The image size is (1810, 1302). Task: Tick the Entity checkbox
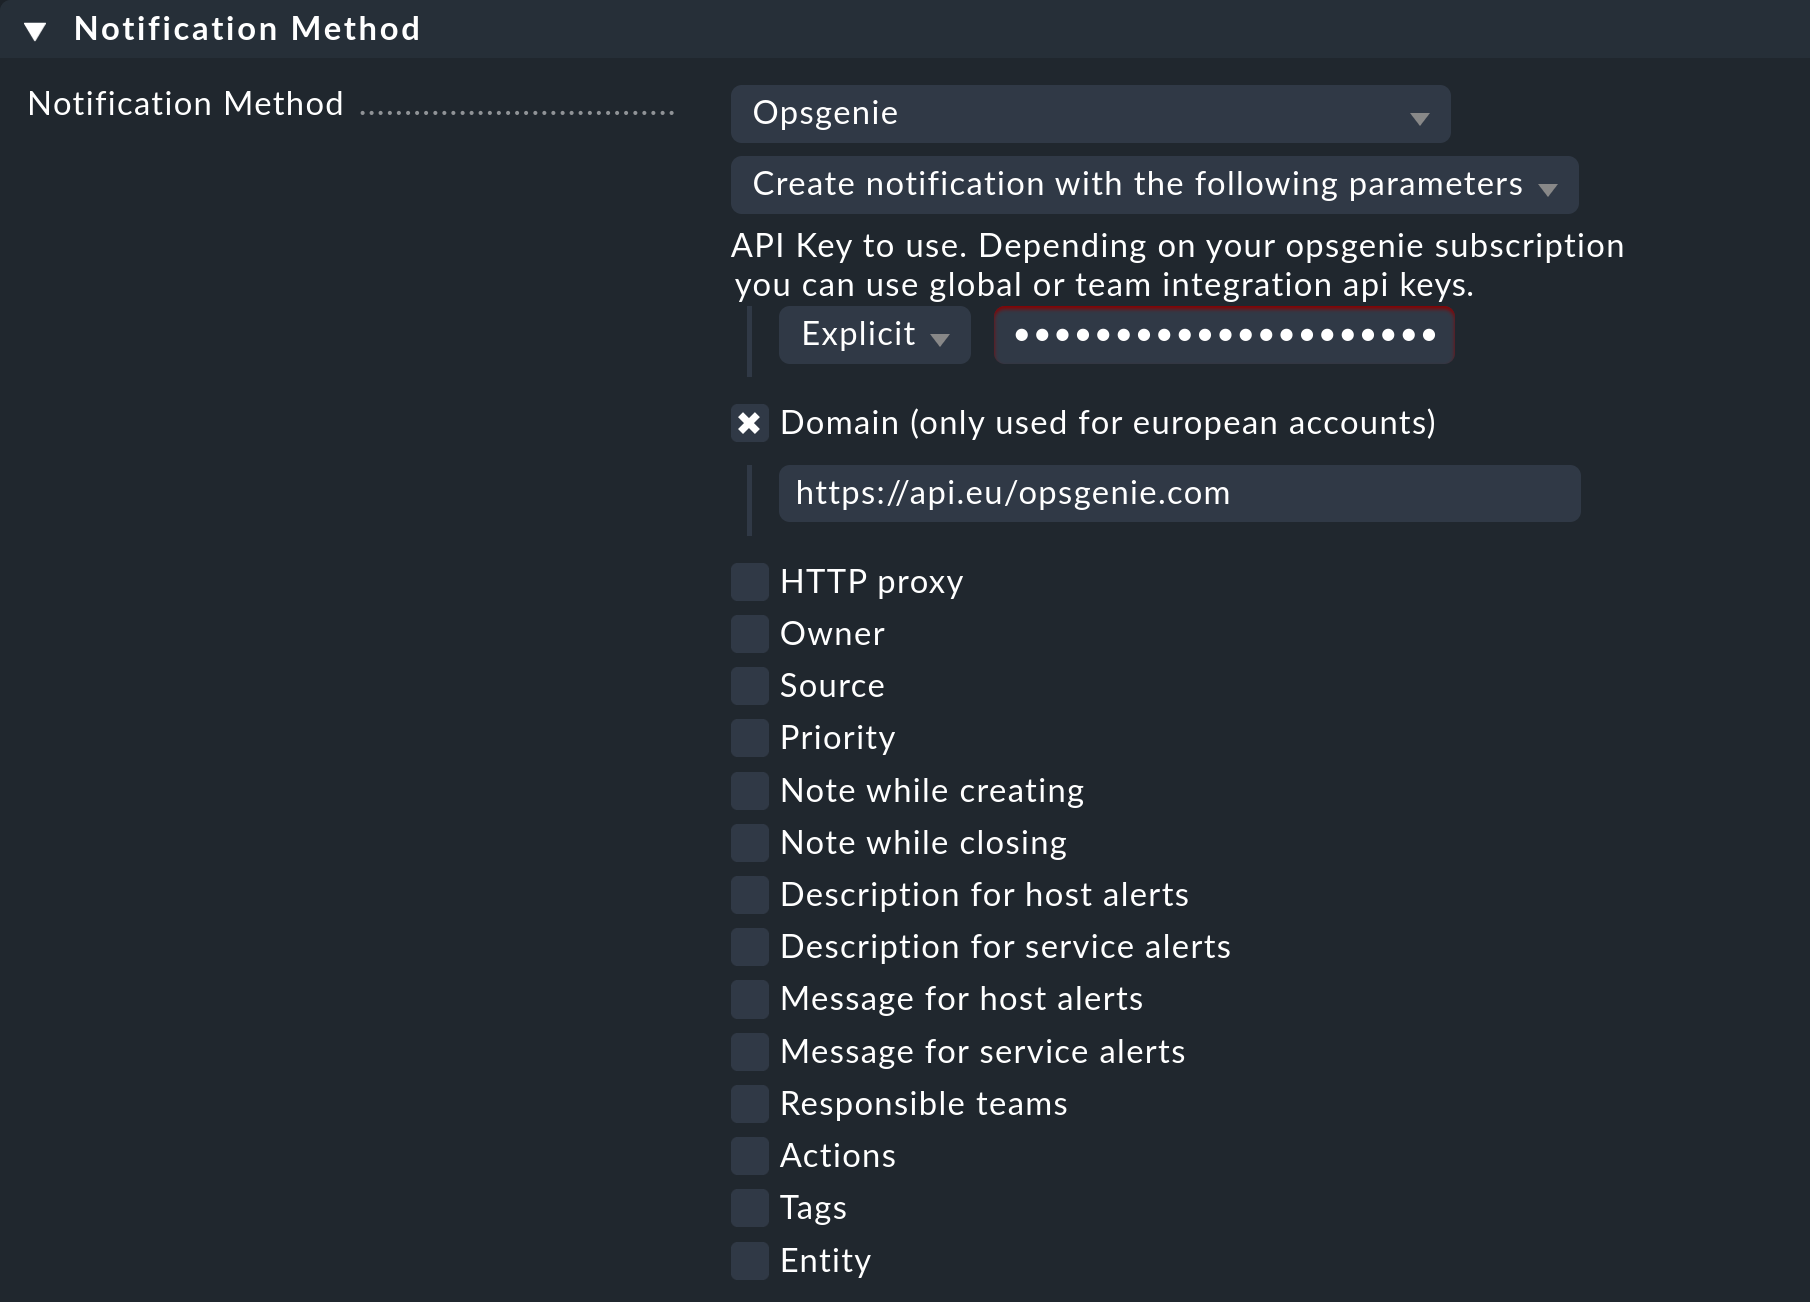pos(750,1261)
